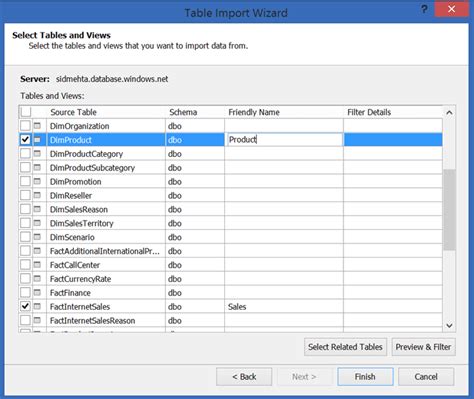Check the FactInternetSalesReason checkbox
This screenshot has height=399, width=474.
coord(25,320)
